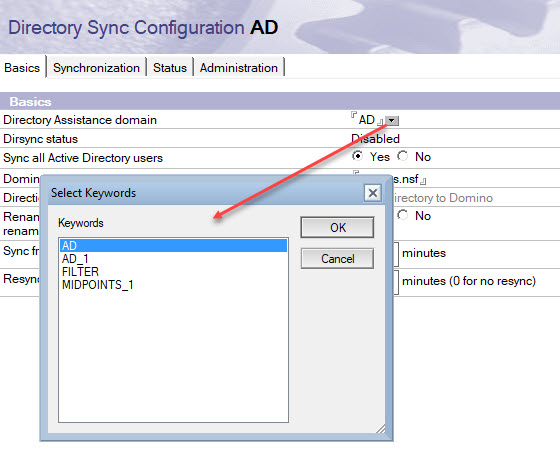The height and width of the screenshot is (452, 560).
Task: Switch to the Synchronization tab
Action: pos(96,67)
